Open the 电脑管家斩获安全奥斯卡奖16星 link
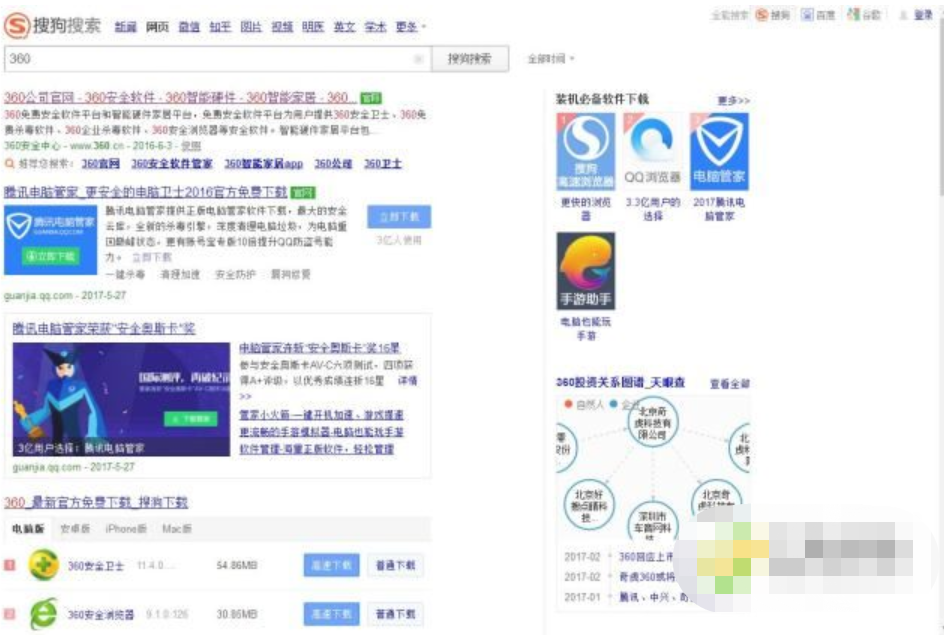 (x=320, y=348)
